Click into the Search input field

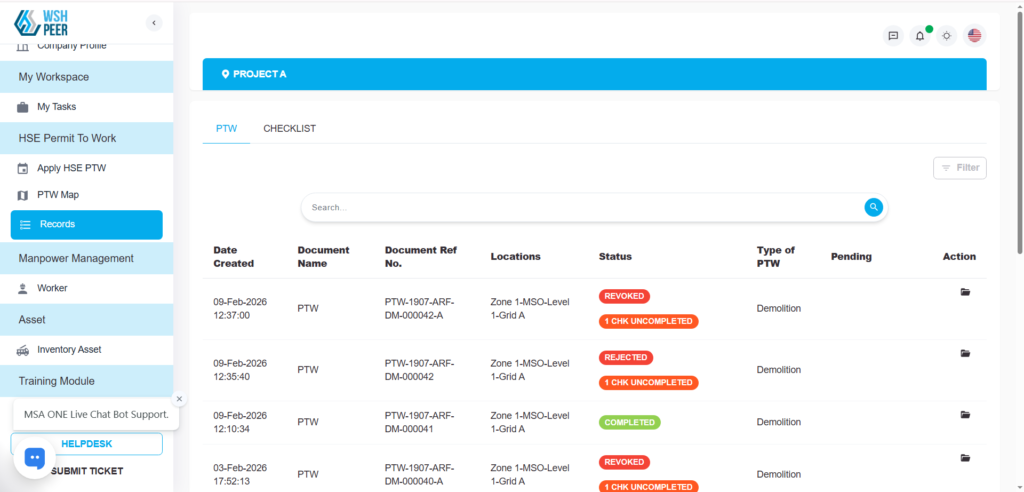[580, 208]
